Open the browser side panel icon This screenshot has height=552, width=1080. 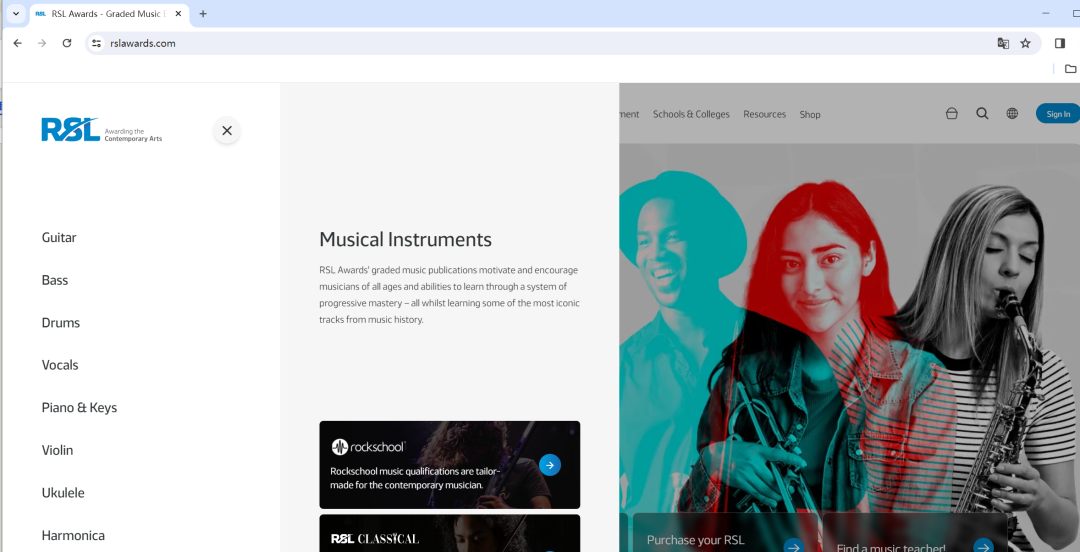(1059, 43)
